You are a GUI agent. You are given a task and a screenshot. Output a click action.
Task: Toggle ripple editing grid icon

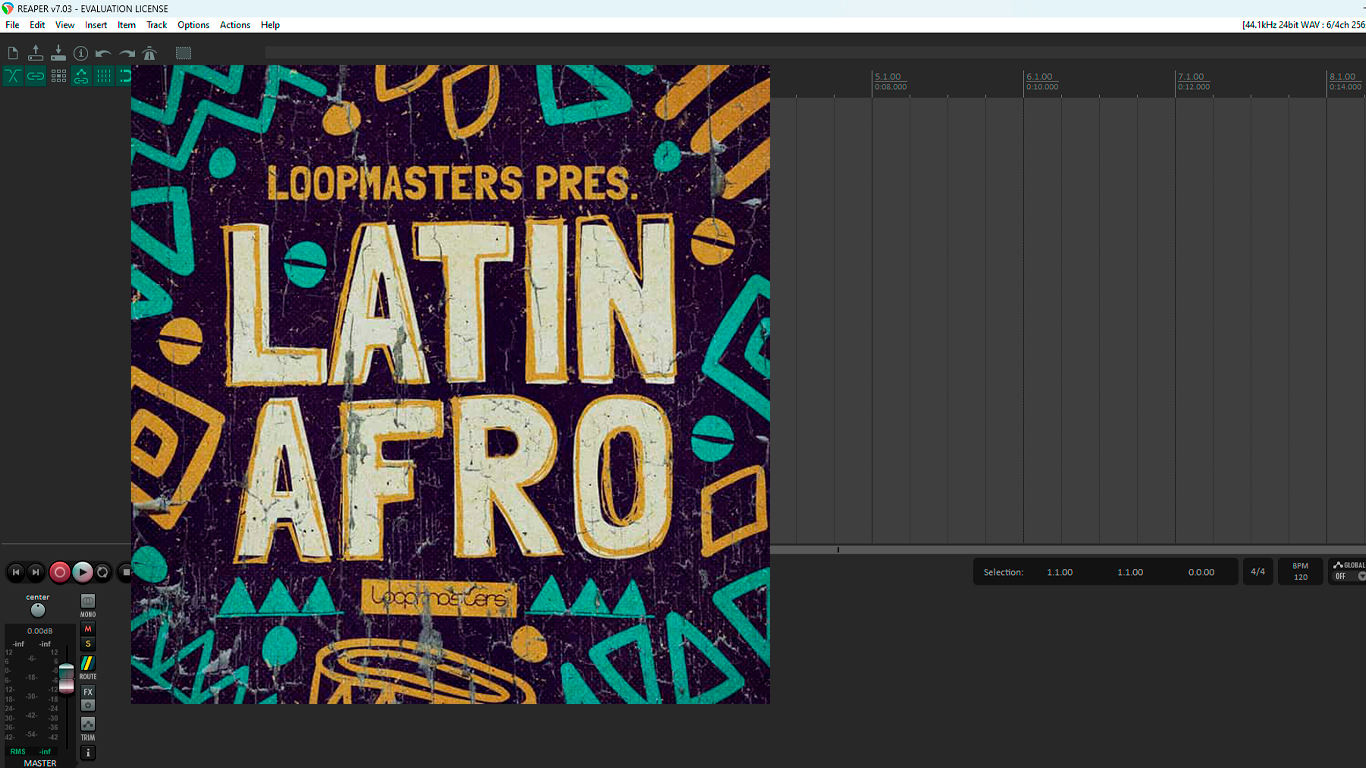pos(58,76)
